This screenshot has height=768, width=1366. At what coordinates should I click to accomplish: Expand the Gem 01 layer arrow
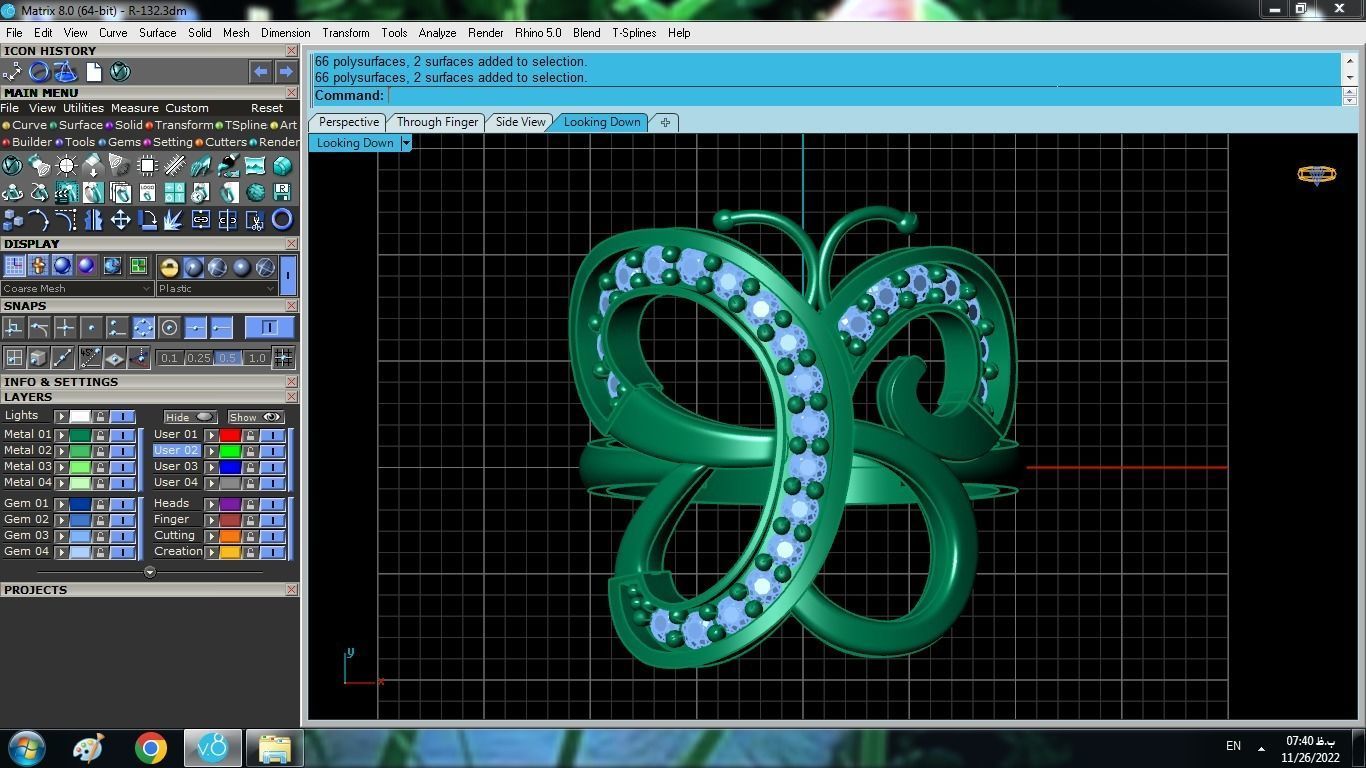point(62,504)
